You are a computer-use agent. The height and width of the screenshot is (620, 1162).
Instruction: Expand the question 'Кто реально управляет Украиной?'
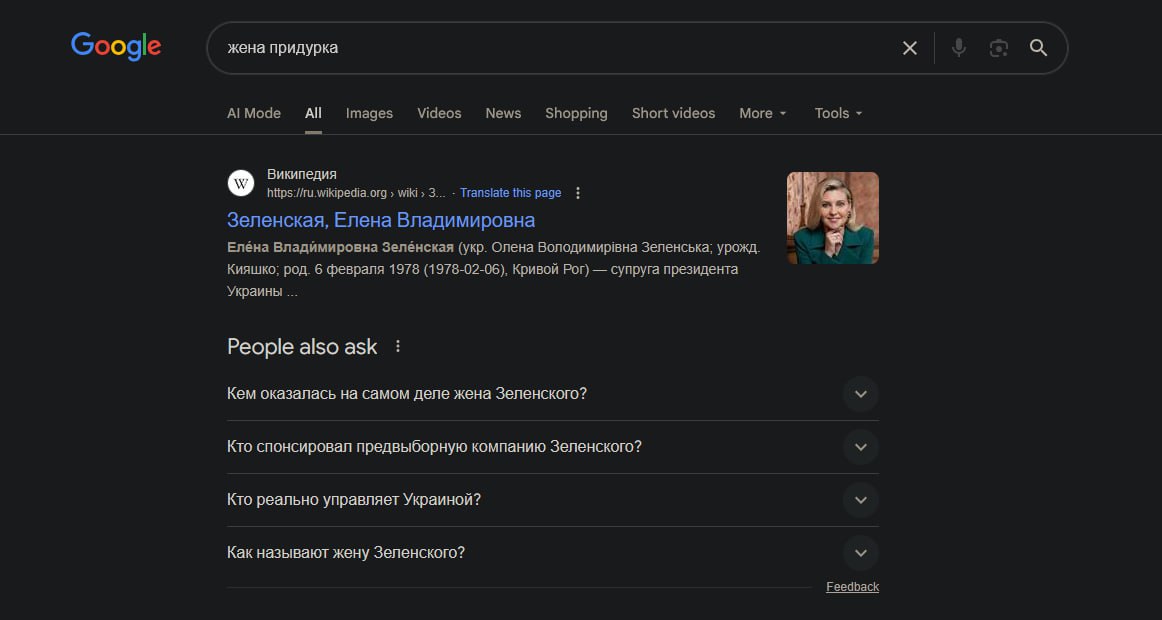860,500
